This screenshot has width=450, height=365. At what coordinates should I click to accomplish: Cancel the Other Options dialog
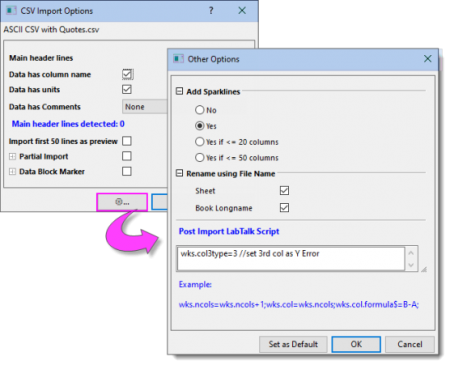pos(410,344)
